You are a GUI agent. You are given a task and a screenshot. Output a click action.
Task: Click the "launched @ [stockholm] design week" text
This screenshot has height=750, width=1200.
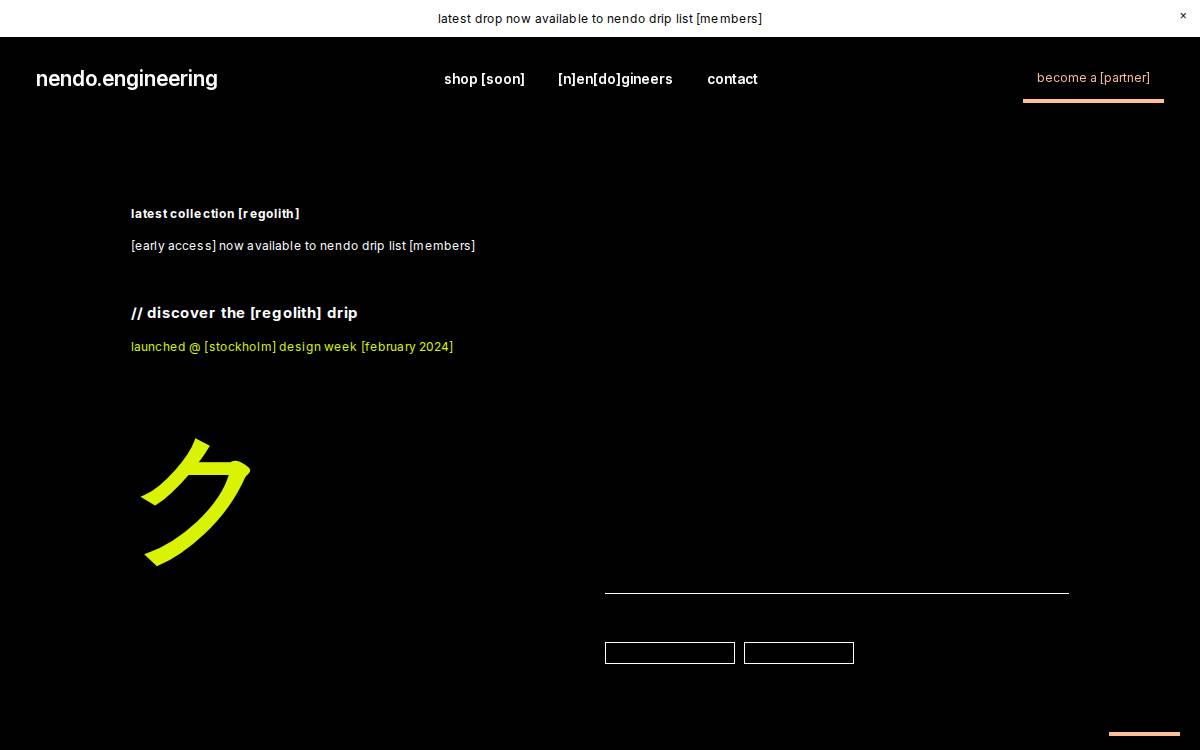coord(292,347)
